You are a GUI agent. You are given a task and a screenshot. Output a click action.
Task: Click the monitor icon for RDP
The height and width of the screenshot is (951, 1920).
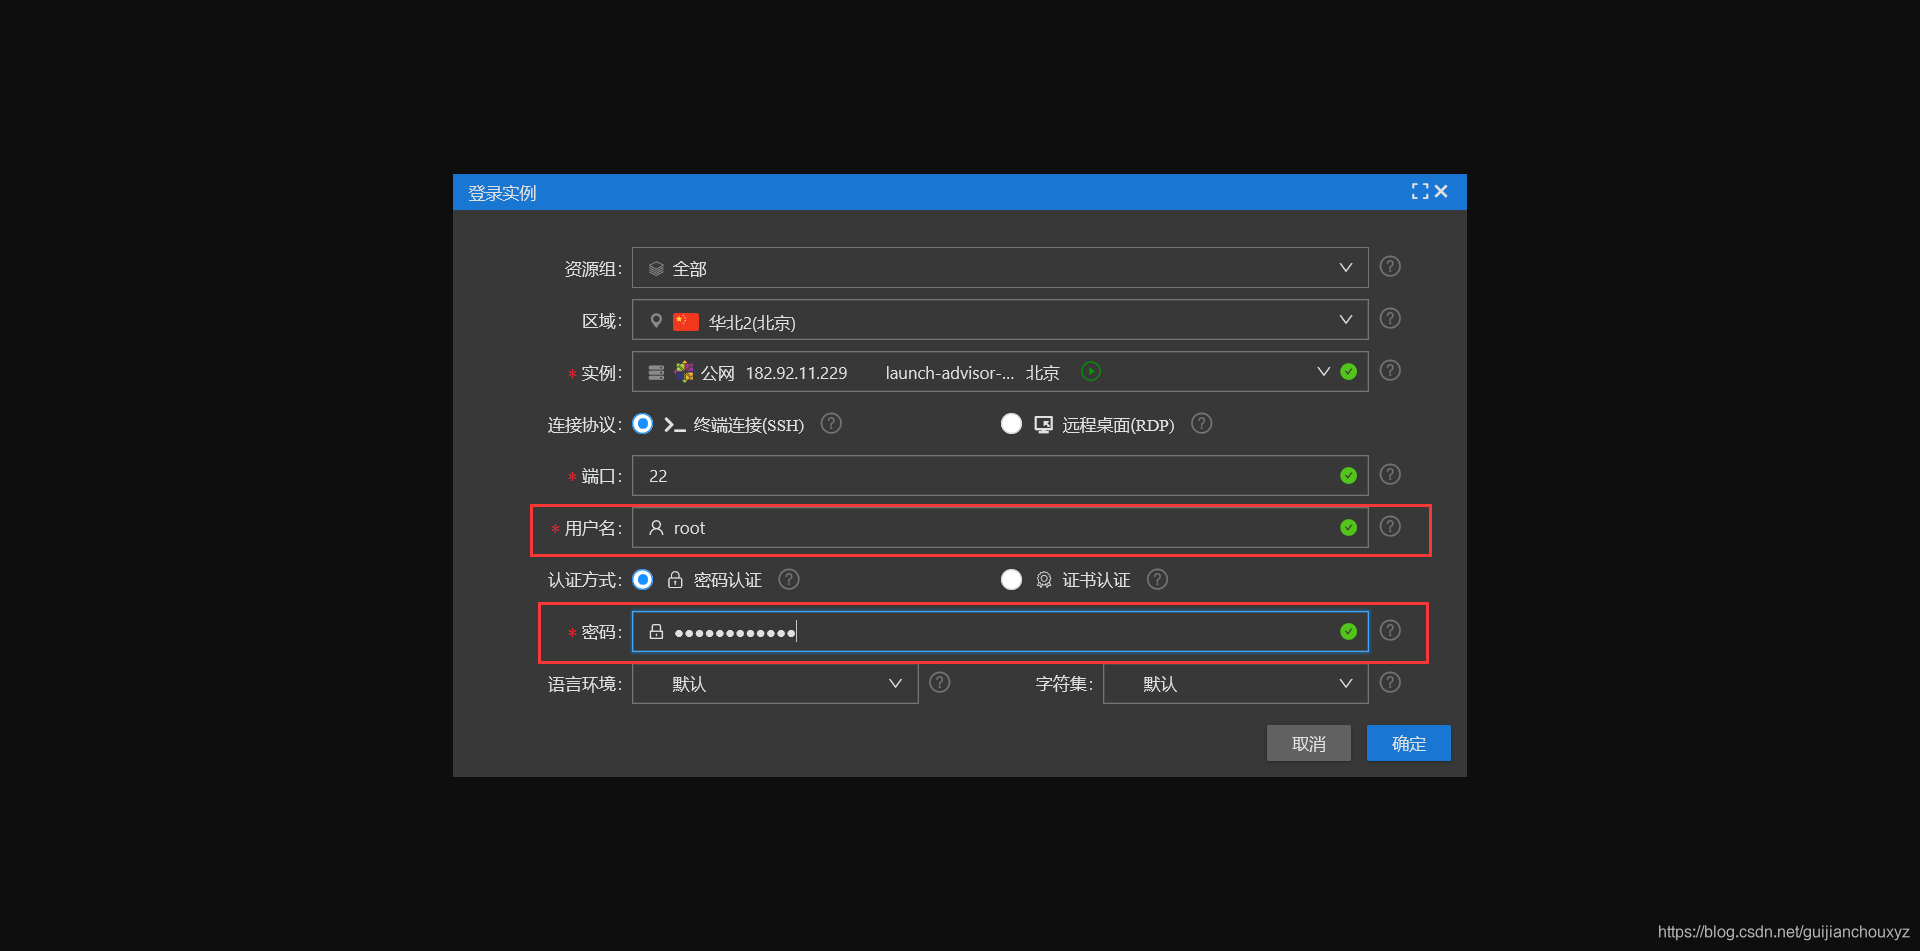pos(1043,424)
